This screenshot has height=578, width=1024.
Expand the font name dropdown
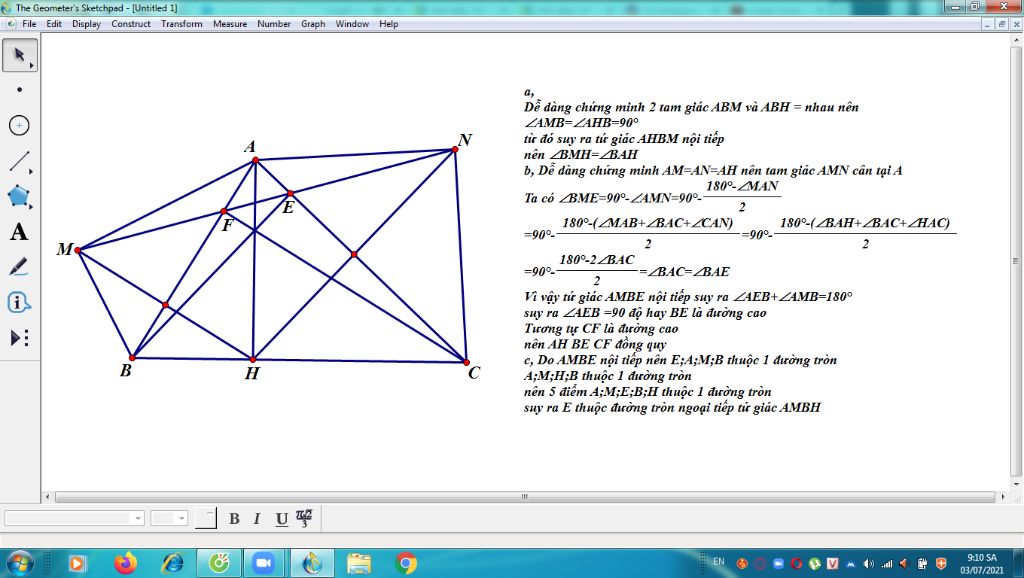pyautogui.click(x=138, y=519)
